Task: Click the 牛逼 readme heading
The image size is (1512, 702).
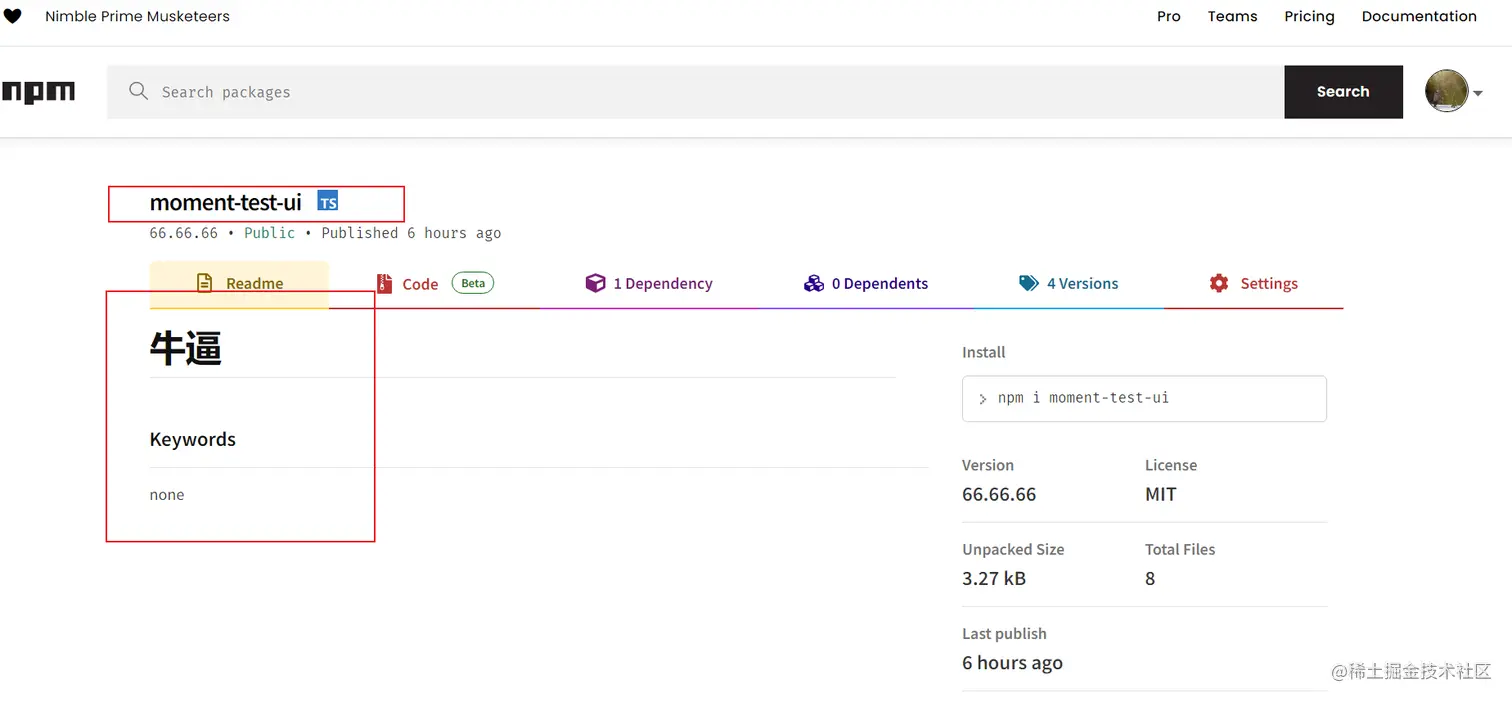Action: 186,348
